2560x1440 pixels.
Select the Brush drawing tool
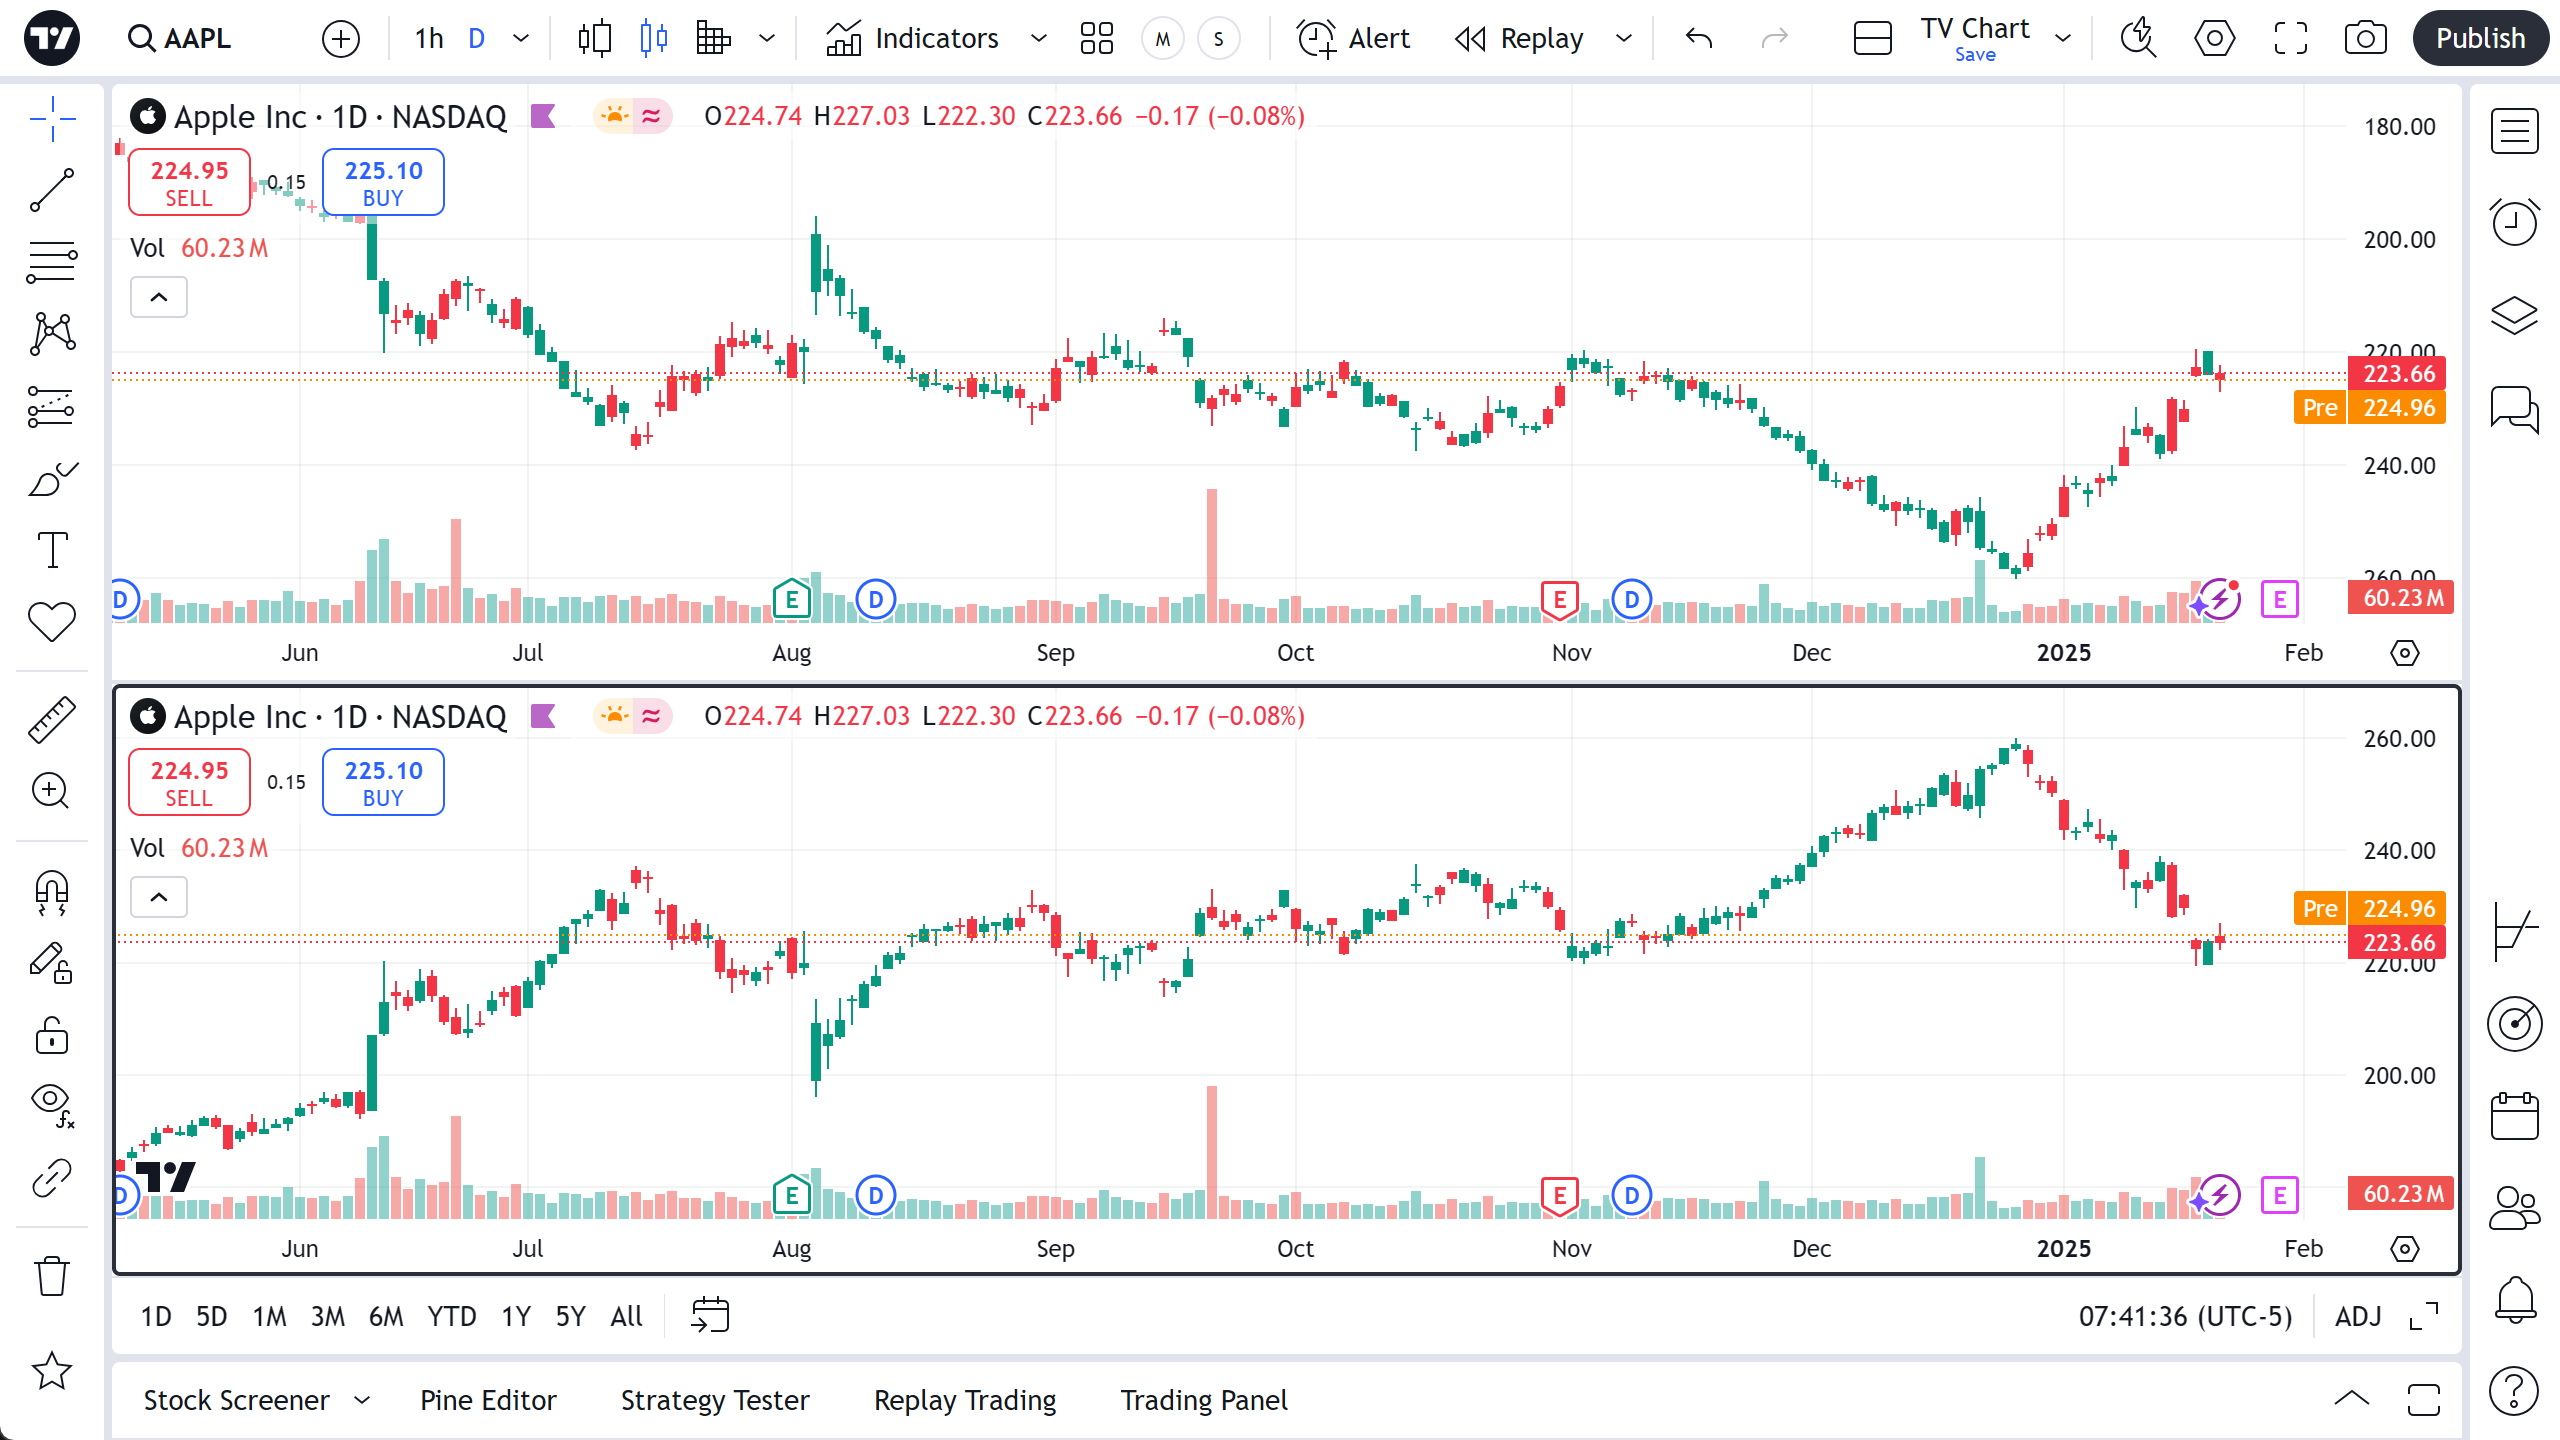52,480
